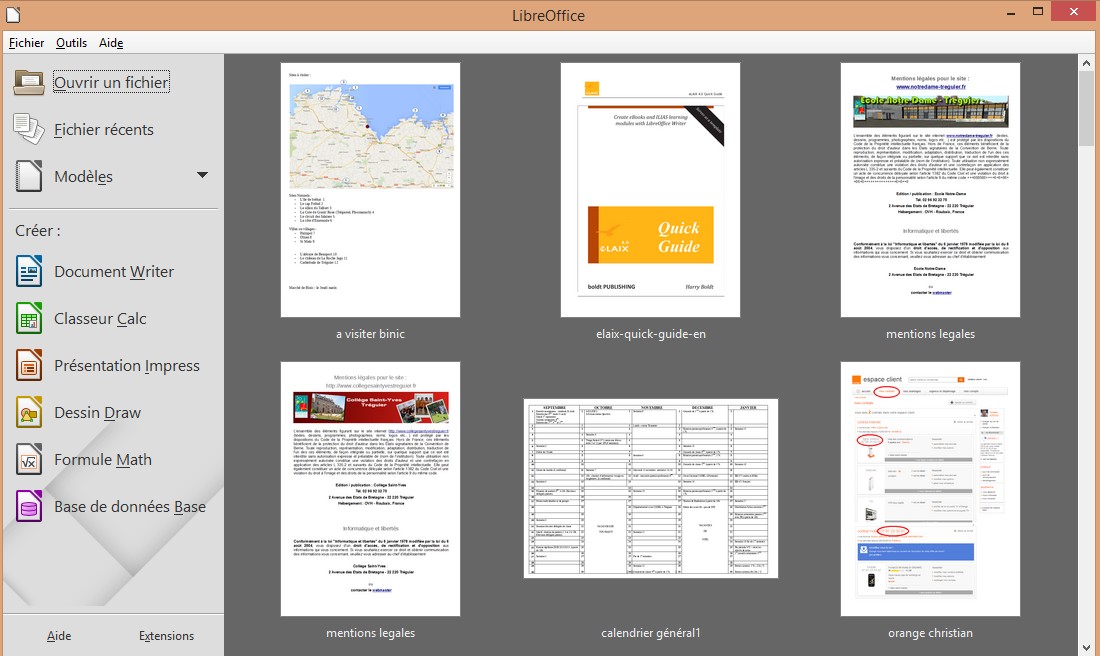
Task: Click the Aide button at sidebar bottom
Action: click(x=59, y=636)
